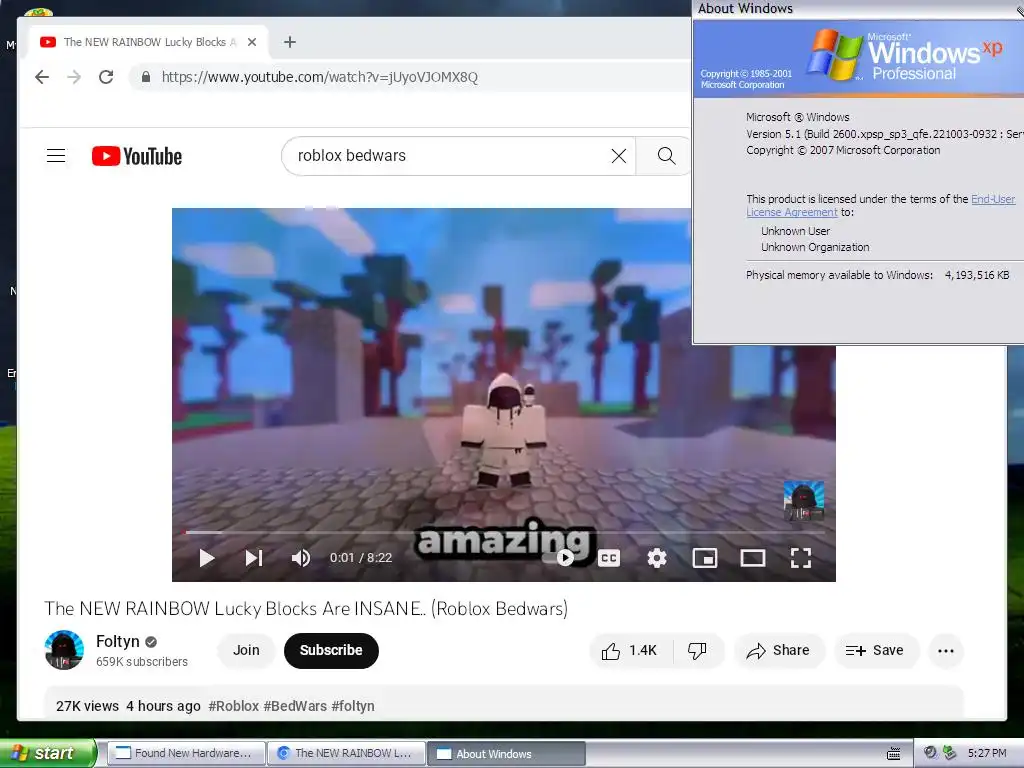The image size is (1024, 768).
Task: Skip to the next video
Action: [253, 558]
